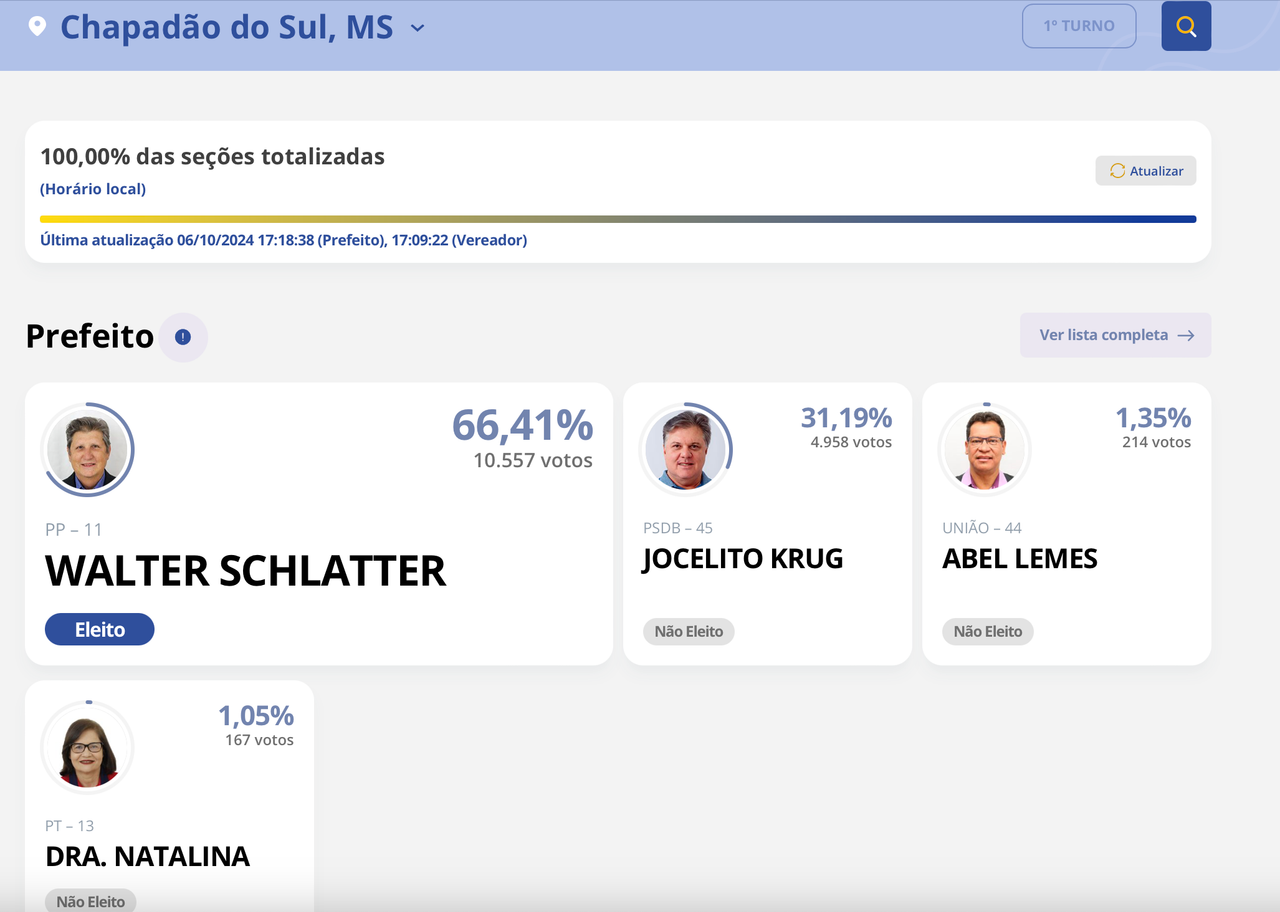Open Ver lista completa link
Screen dimensions: 1280x912
click(1115, 335)
